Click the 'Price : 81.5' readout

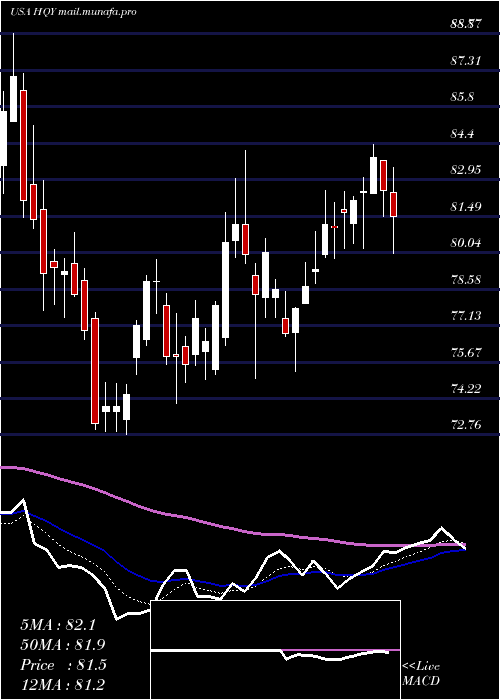(x=63, y=665)
